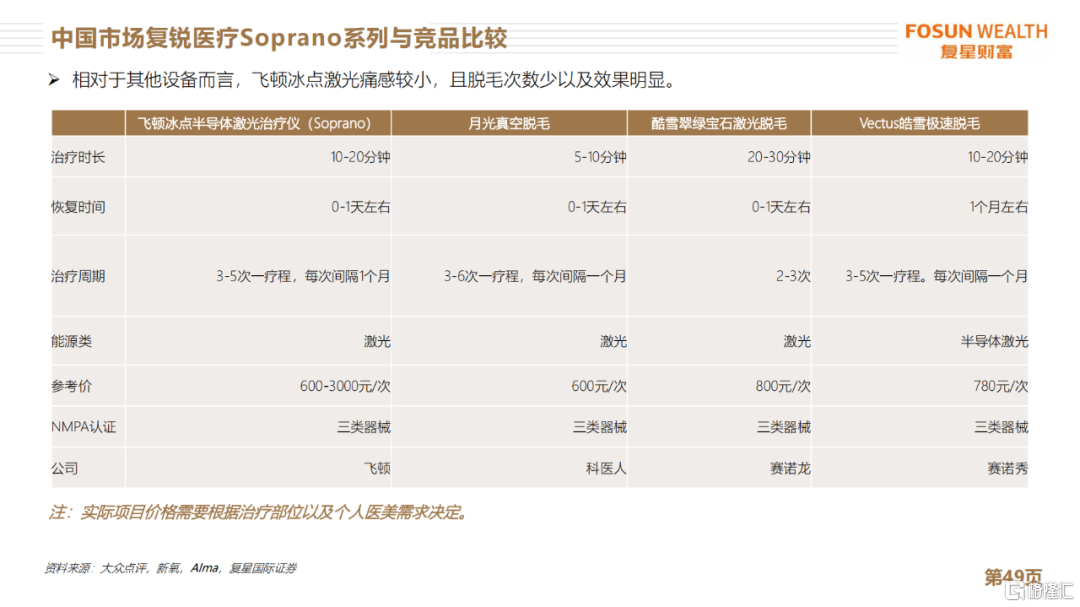Select column header 酷雪翠绿宝石激光脱毛
The width and height of the screenshot is (1080, 607).
click(x=719, y=123)
